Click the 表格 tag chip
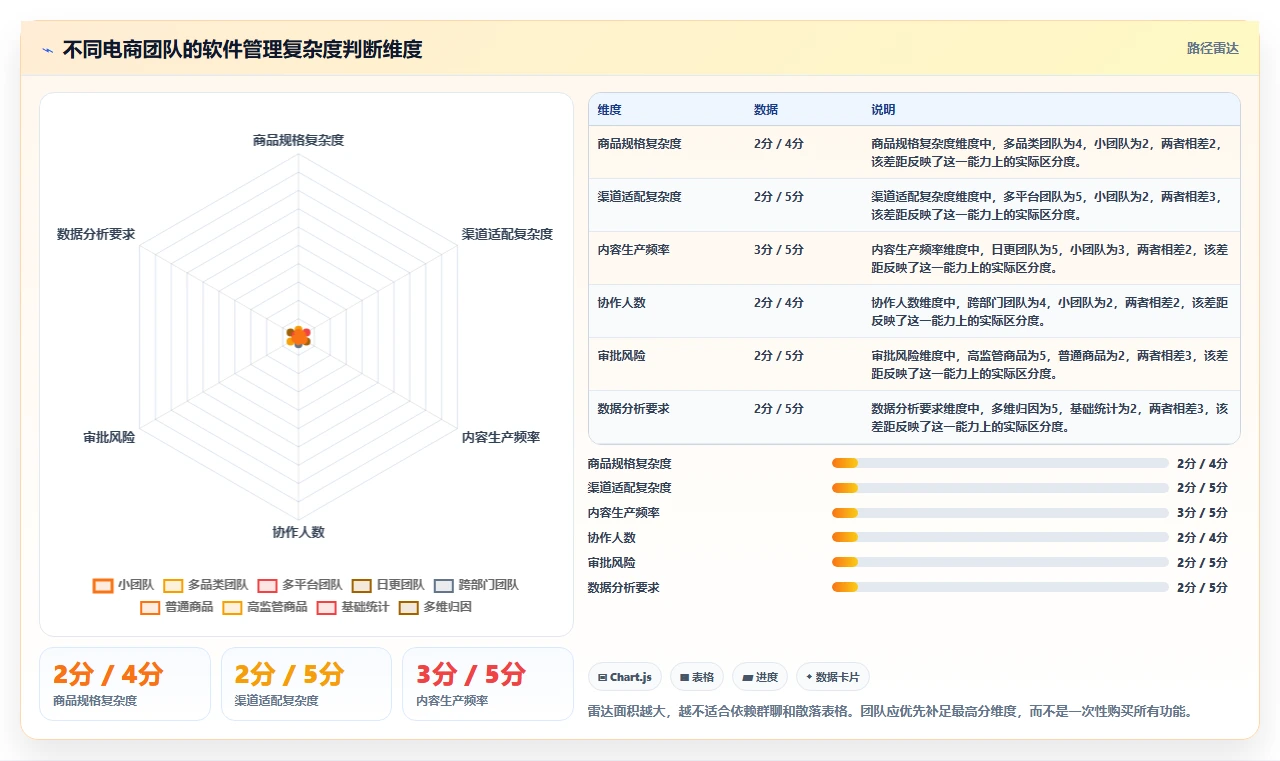1280x761 pixels. [x=696, y=677]
